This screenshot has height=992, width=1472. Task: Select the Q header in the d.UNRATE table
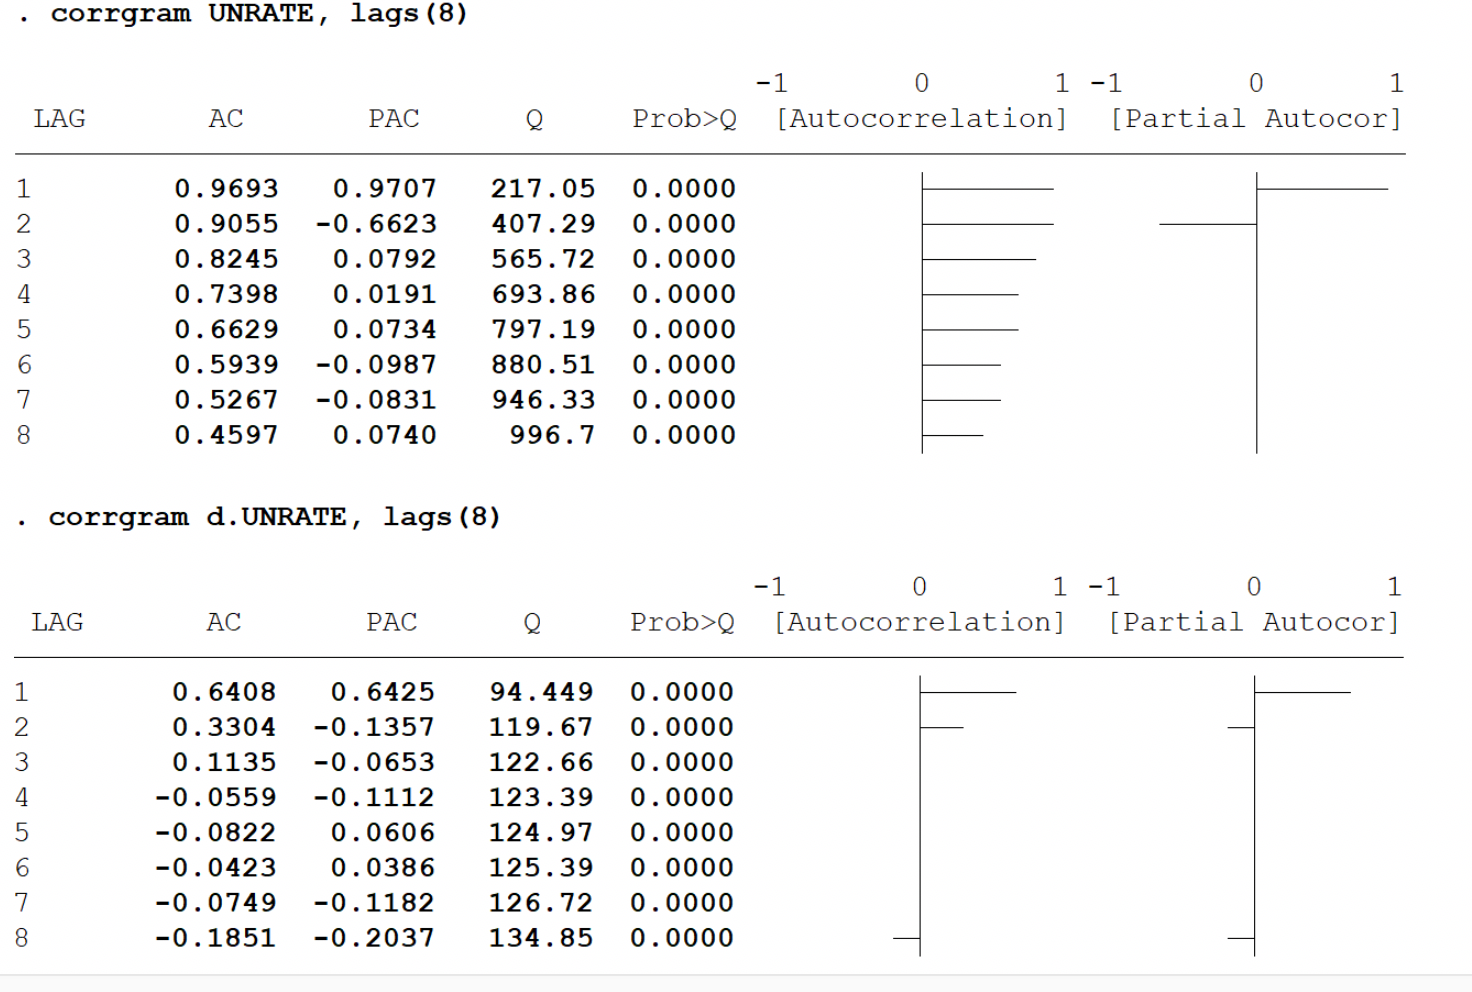pyautogui.click(x=532, y=623)
